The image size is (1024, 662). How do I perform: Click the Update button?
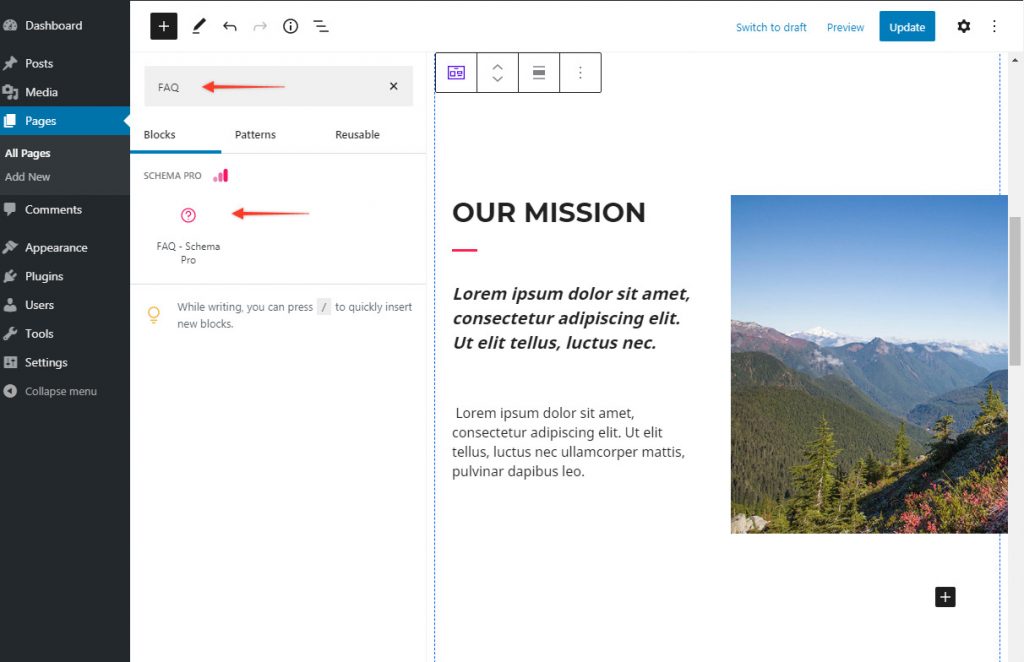[906, 27]
